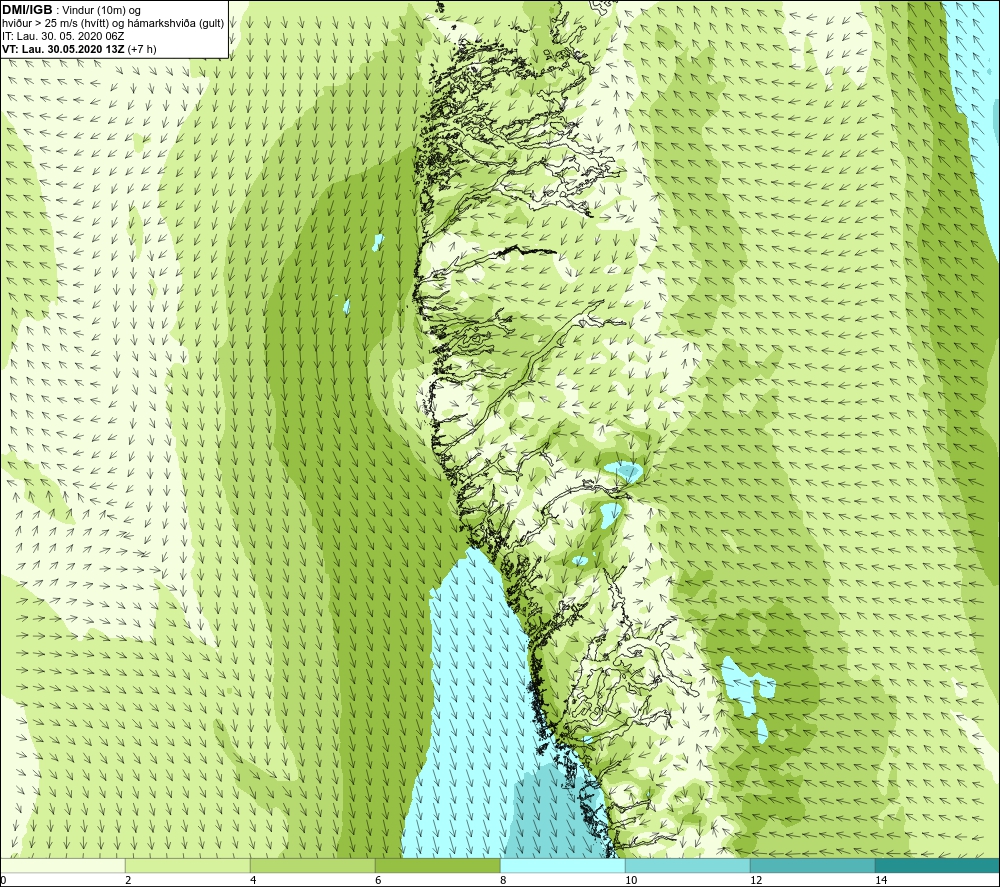Click the legend tick label '10'
This screenshot has height=887, width=1000.
(631, 880)
